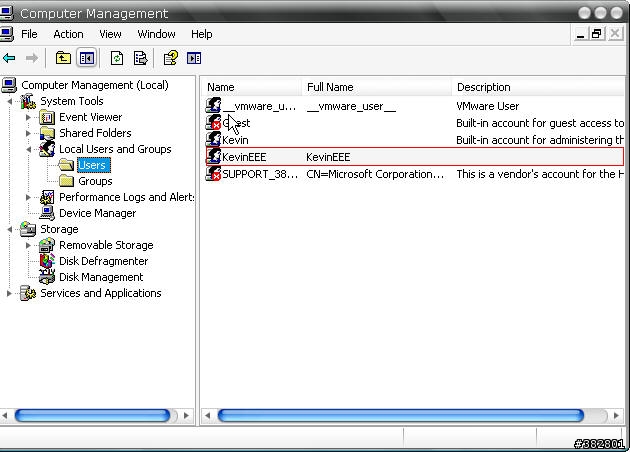Collapse the Local Users and Groups node
This screenshot has height=452, width=630.
[x=29, y=149]
